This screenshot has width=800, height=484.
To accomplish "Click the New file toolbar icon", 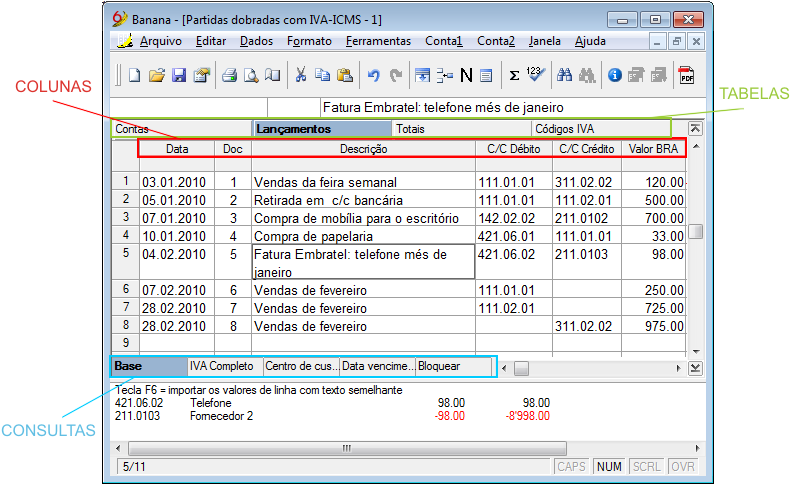I will click(x=135, y=75).
